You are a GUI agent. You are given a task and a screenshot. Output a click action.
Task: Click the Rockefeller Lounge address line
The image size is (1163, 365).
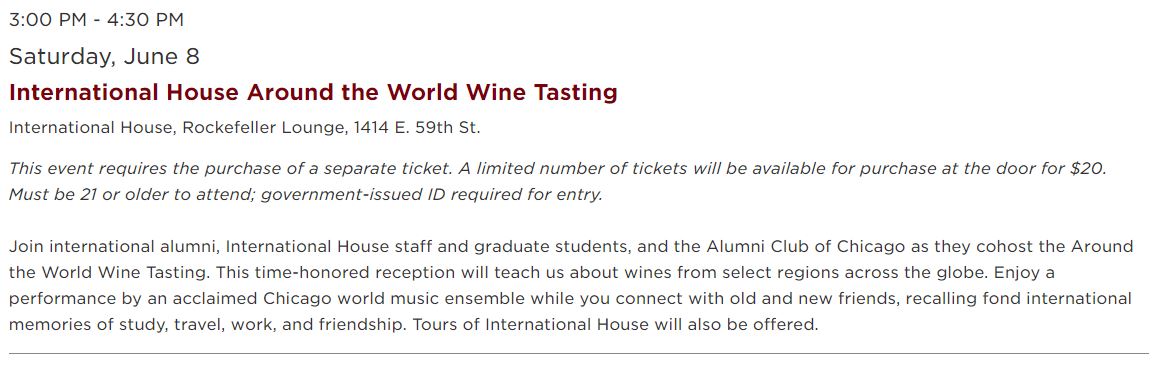point(245,128)
